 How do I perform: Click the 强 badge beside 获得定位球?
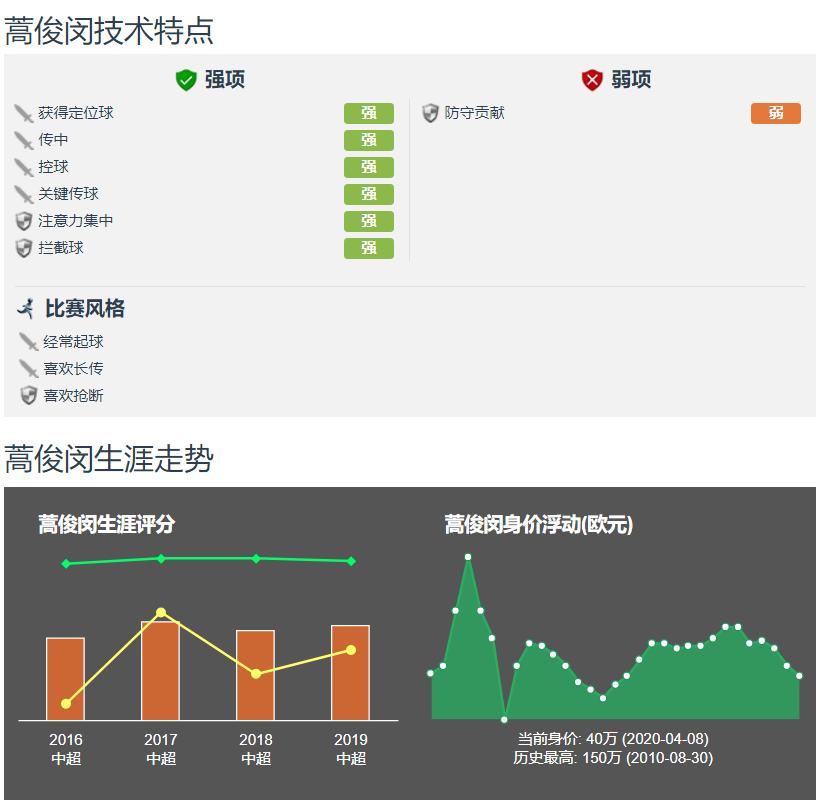pyautogui.click(x=368, y=113)
